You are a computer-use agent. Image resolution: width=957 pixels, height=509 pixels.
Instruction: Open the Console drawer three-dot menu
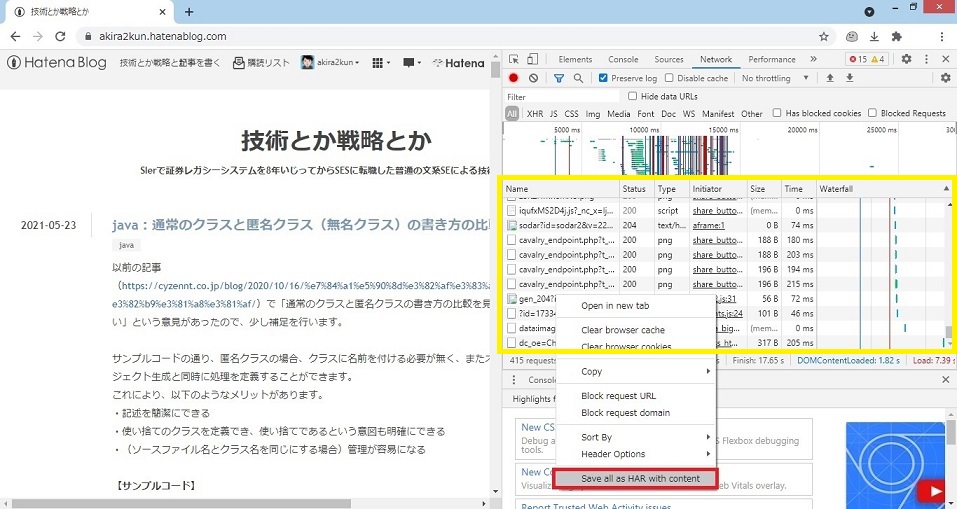pos(514,380)
